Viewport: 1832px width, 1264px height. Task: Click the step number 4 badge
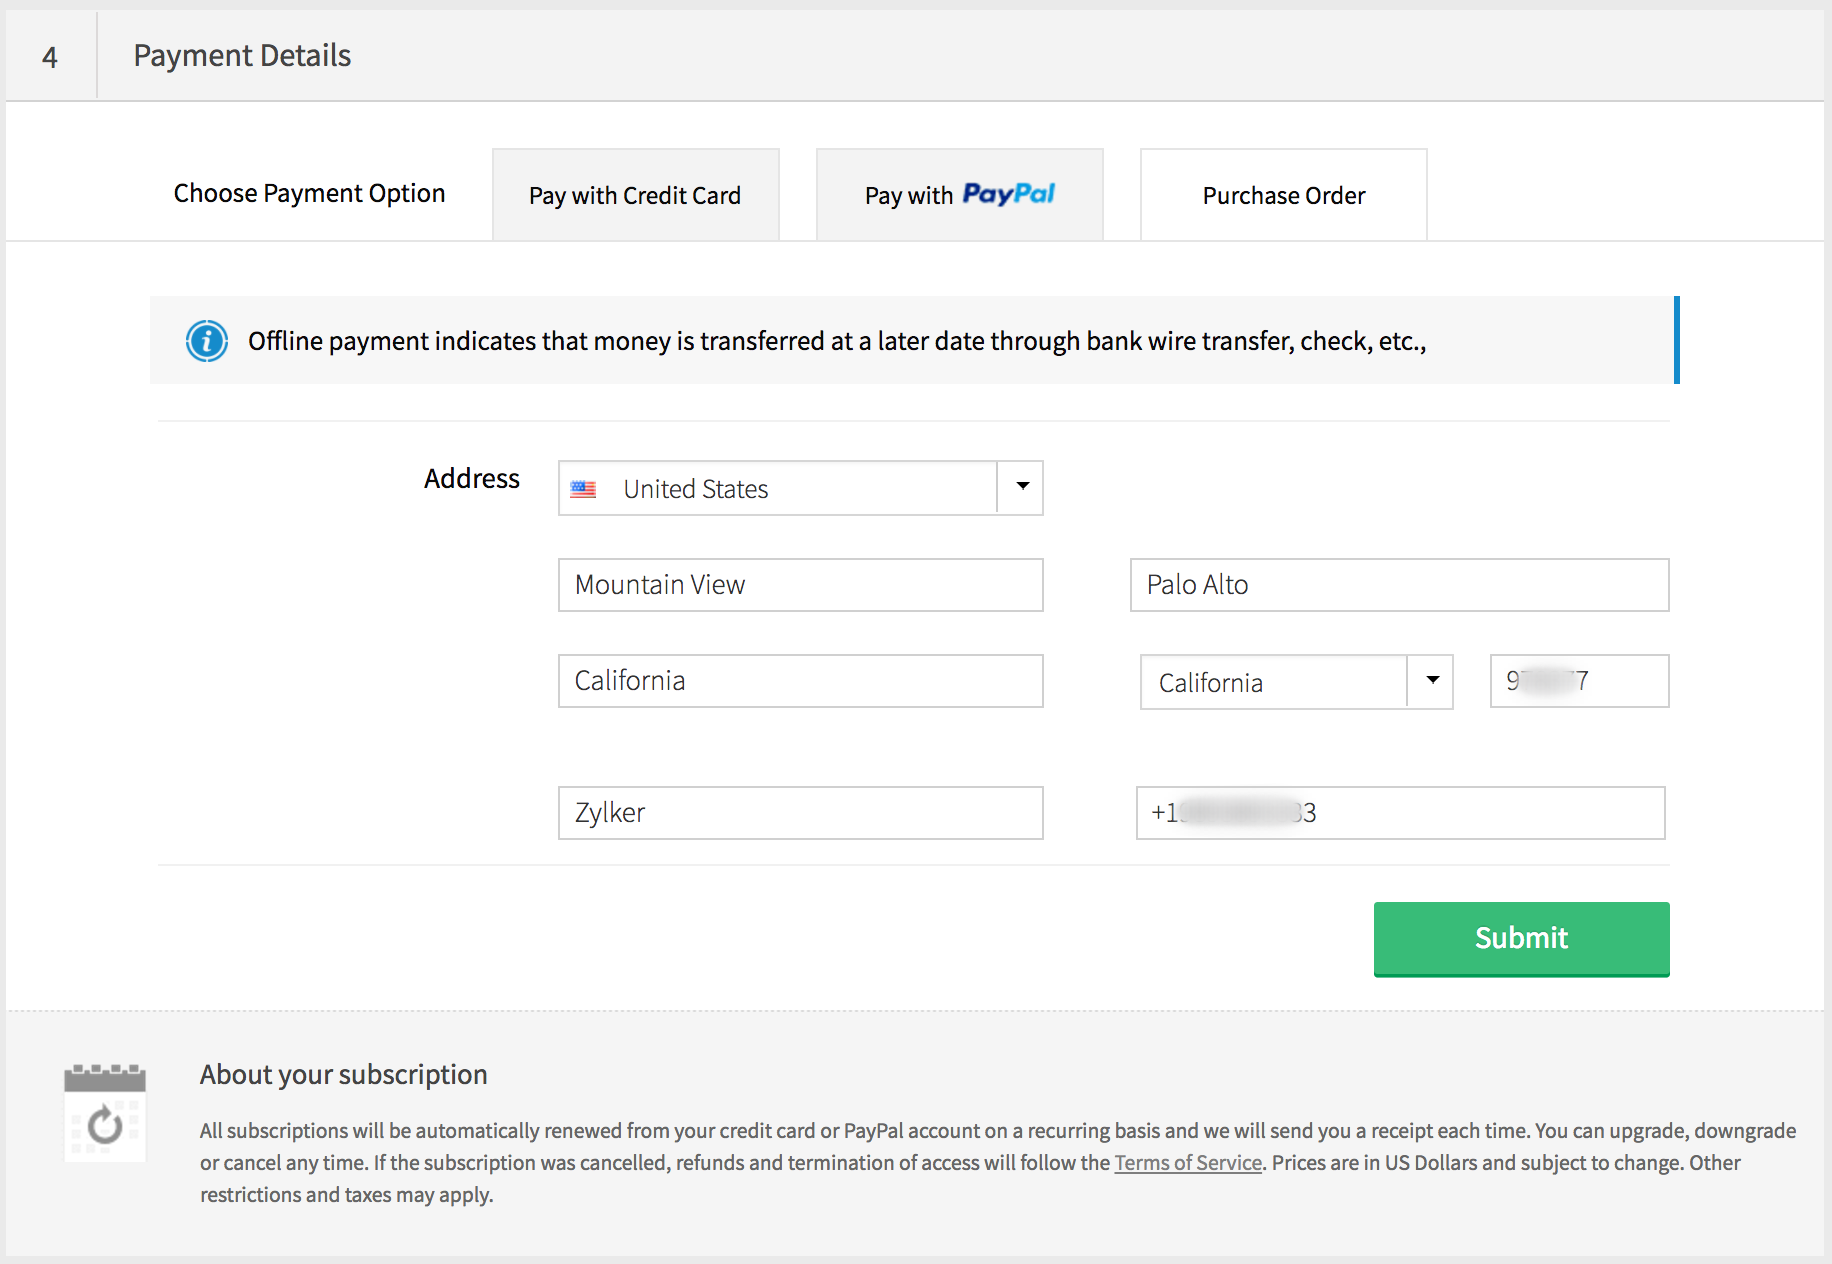pyautogui.click(x=50, y=57)
